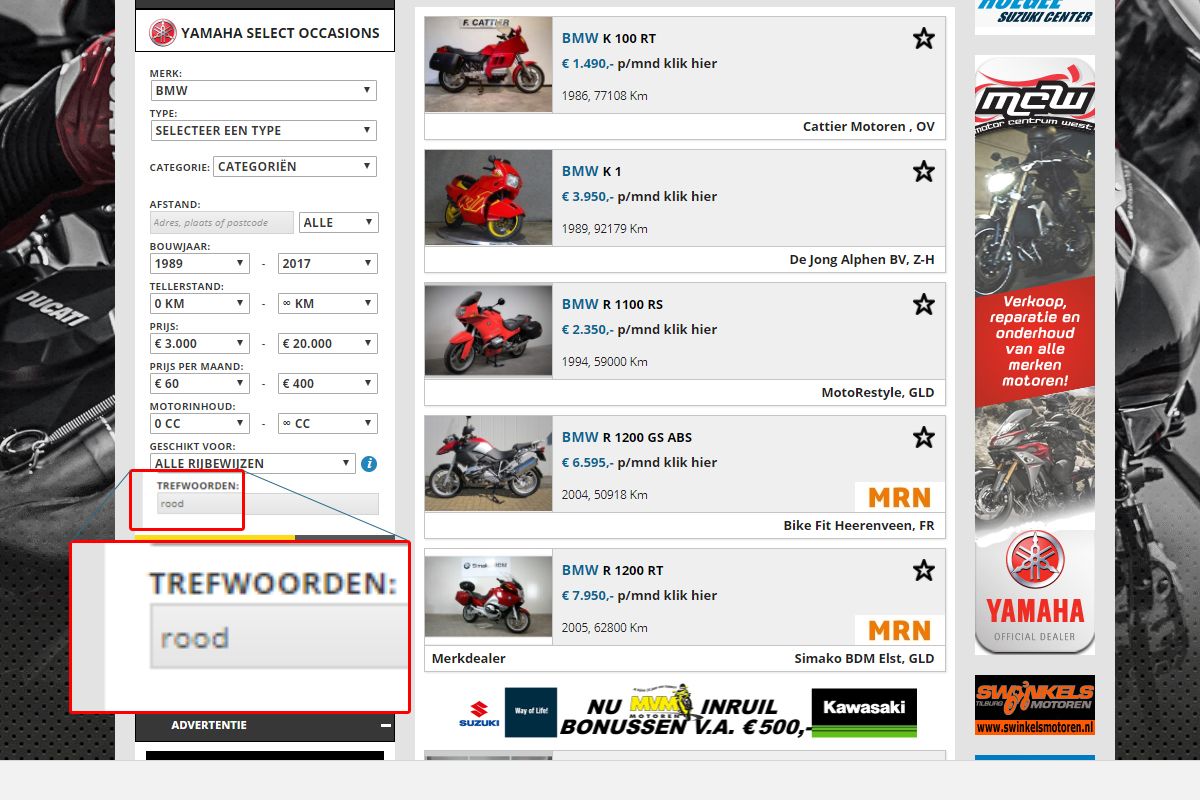Open the Selecteer een type dropdown
The height and width of the screenshot is (800, 1200).
(x=263, y=131)
